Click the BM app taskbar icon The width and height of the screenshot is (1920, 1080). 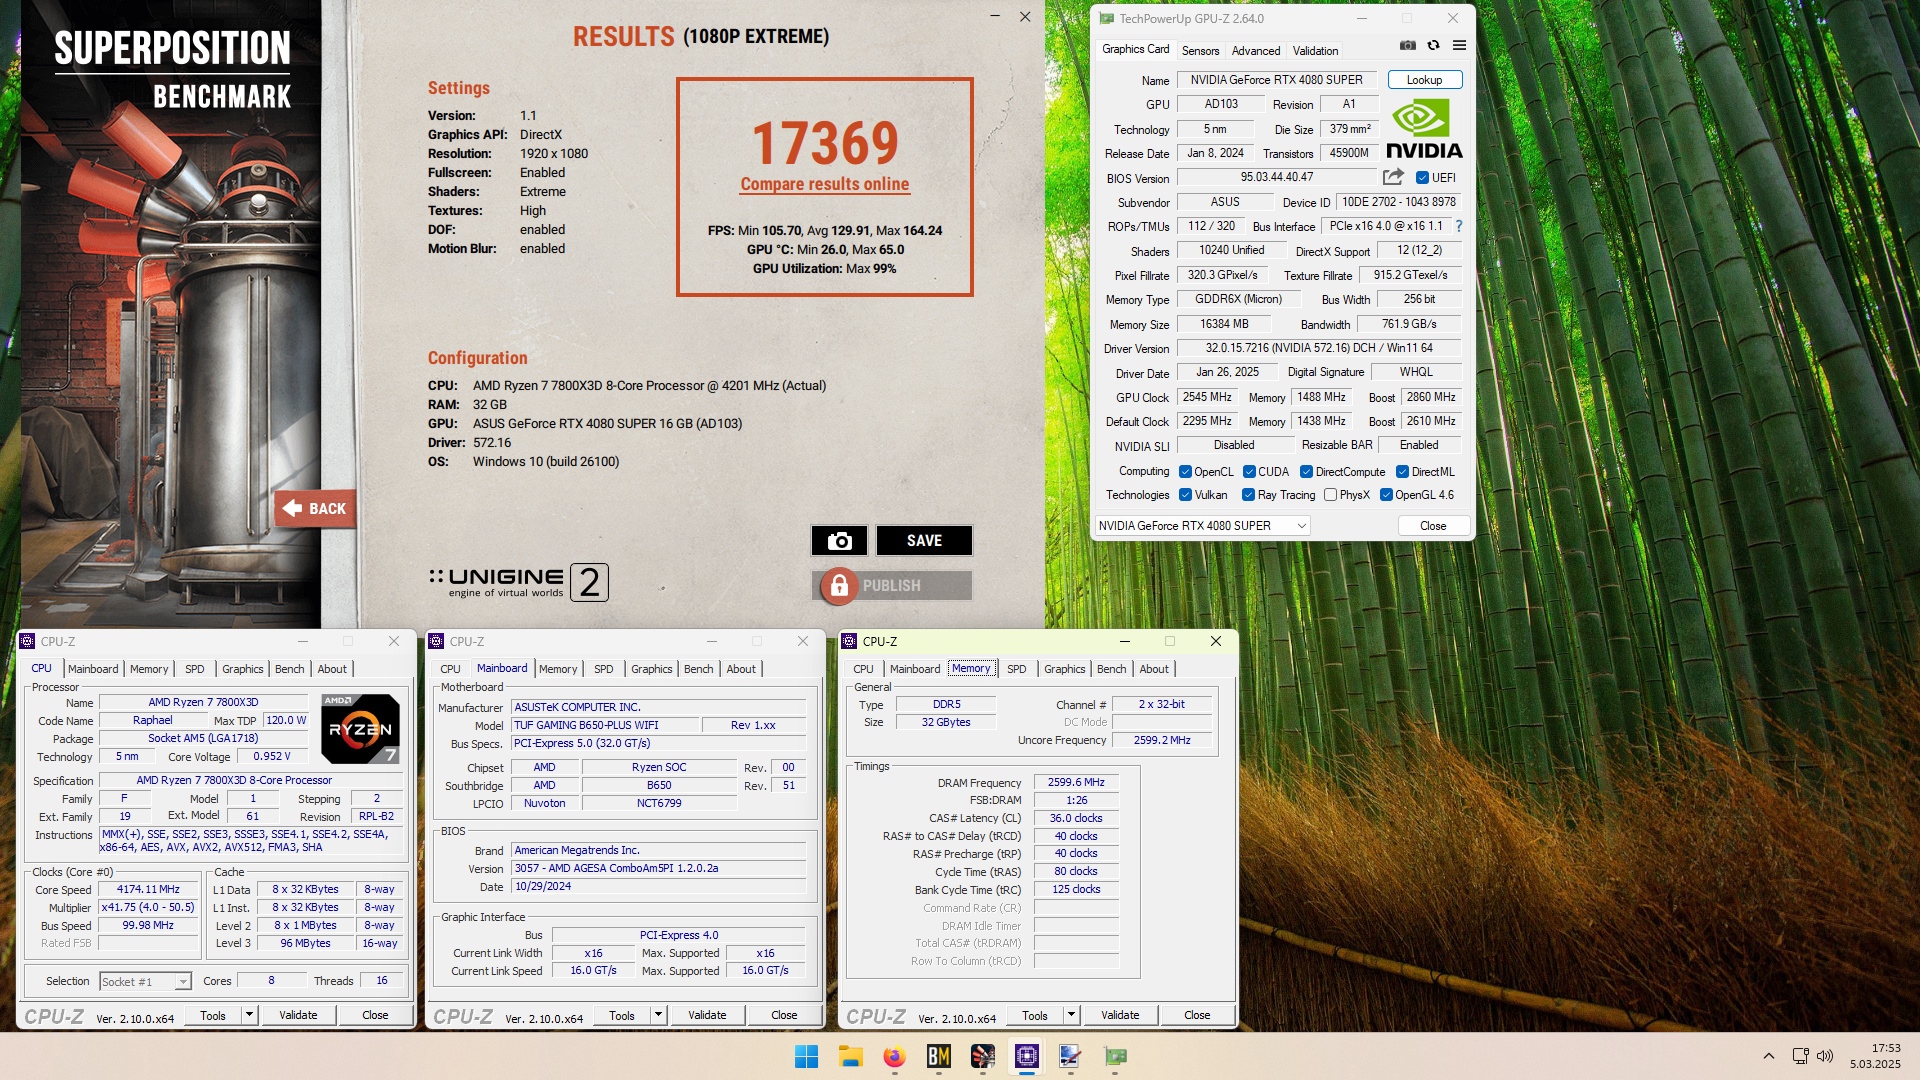[x=938, y=1056]
